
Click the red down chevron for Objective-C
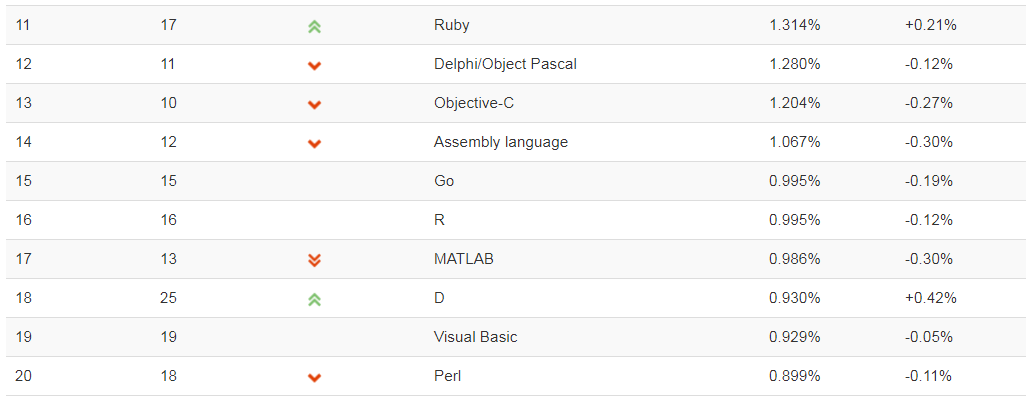(x=314, y=104)
